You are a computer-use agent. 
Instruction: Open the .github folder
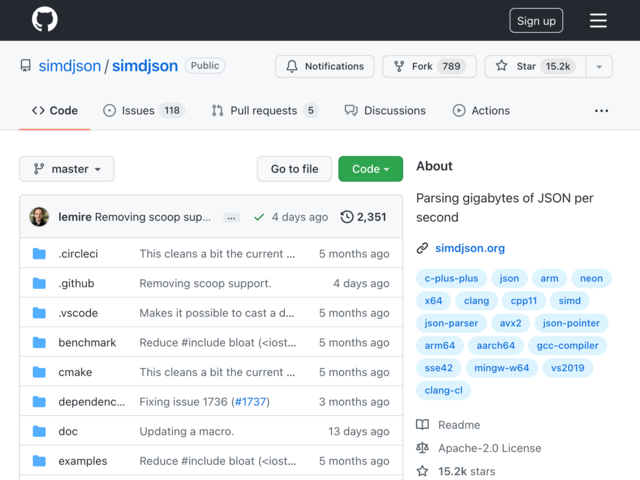pos(76,283)
